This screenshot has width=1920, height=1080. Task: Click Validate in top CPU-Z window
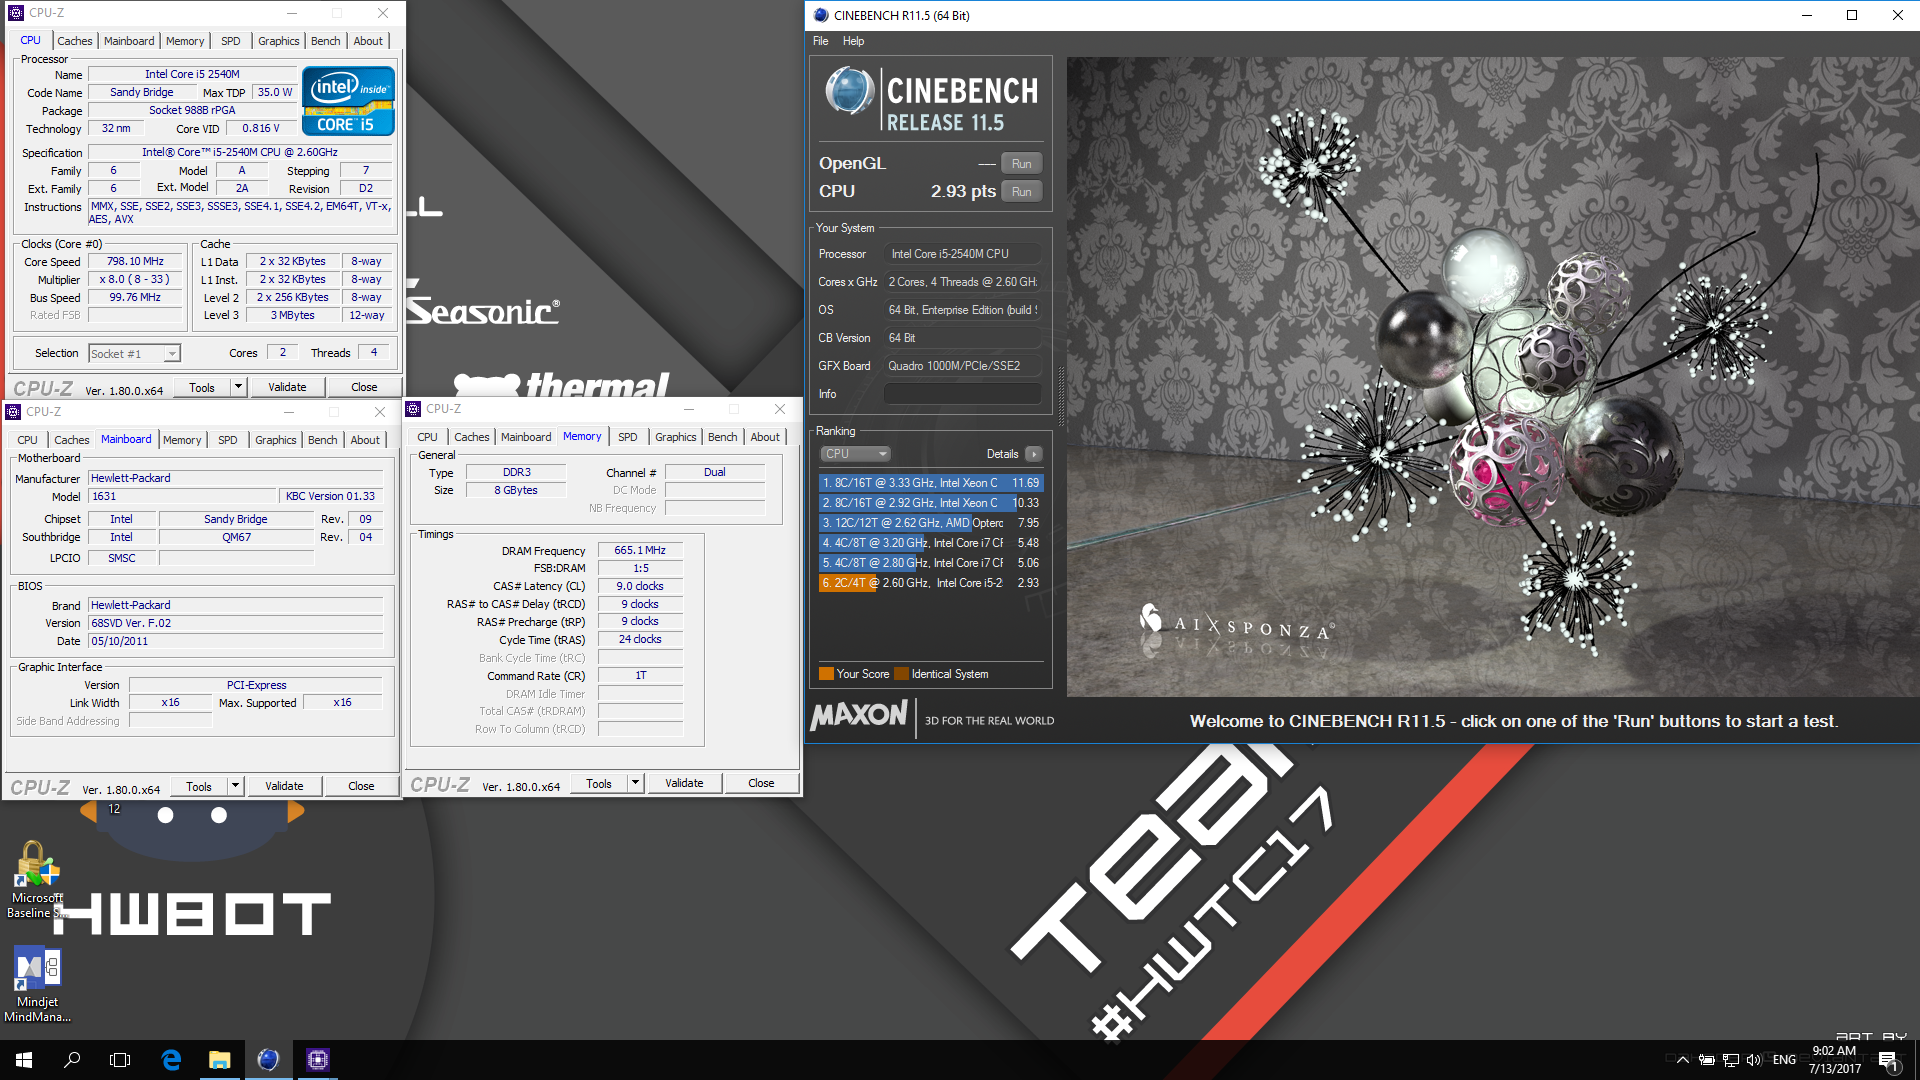pos(287,387)
